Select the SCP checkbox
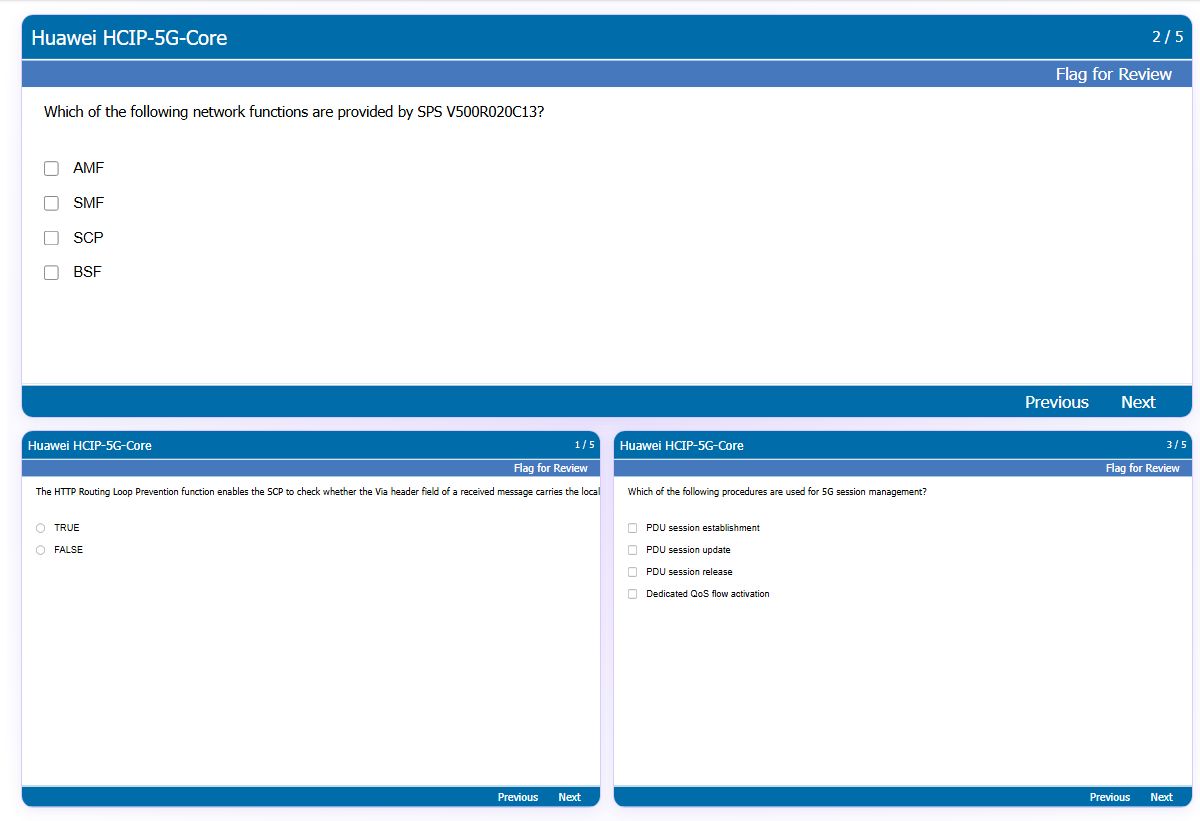1200x821 pixels. pos(51,238)
